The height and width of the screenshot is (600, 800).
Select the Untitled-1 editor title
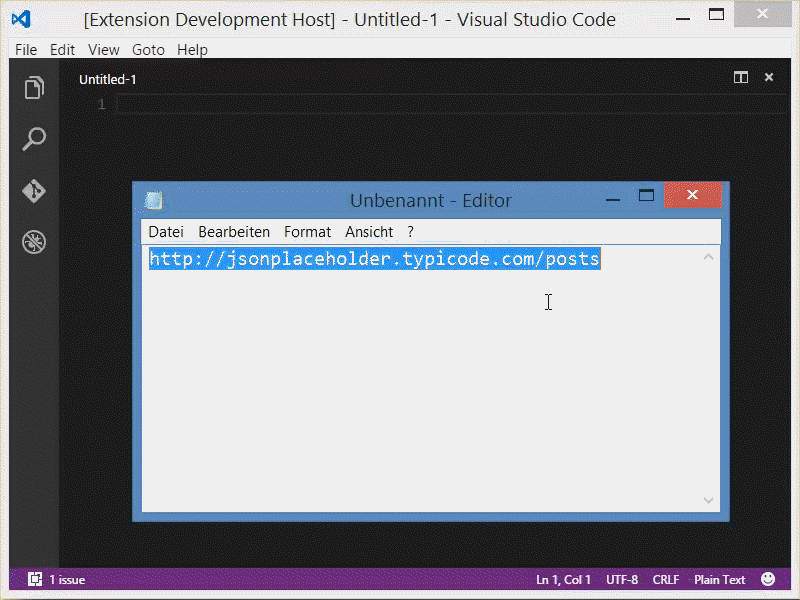(x=108, y=80)
